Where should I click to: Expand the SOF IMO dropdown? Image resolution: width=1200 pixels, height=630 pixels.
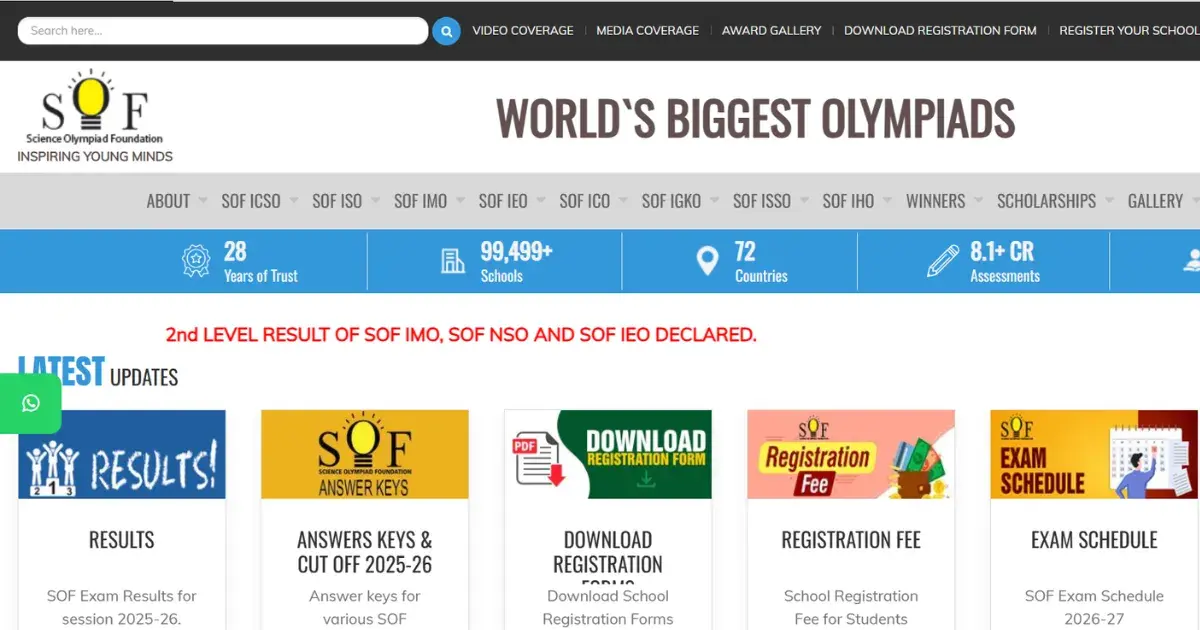[x=421, y=200]
